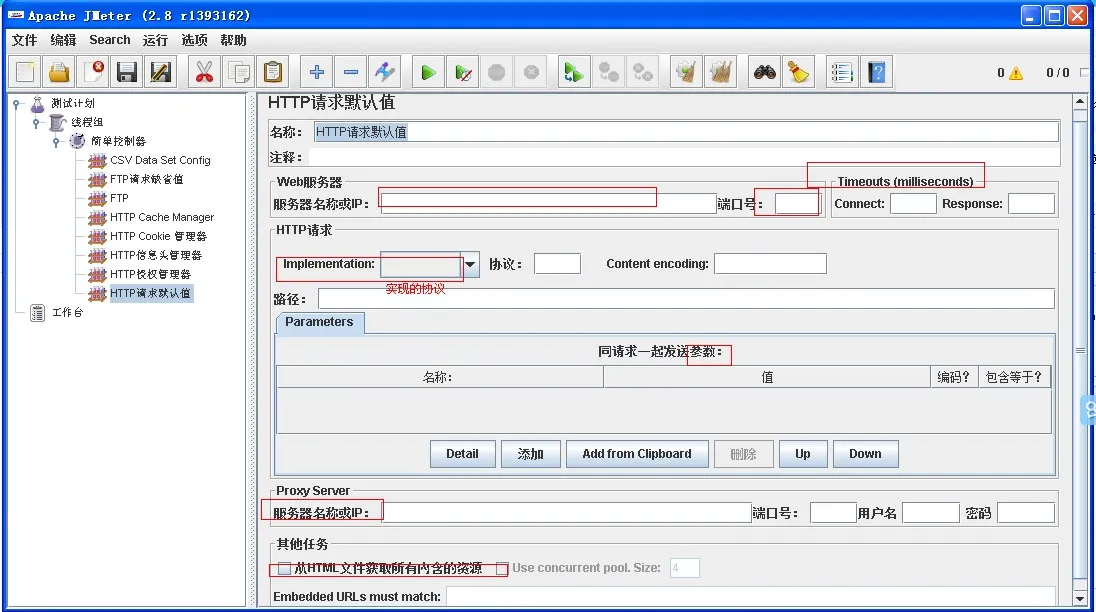The width and height of the screenshot is (1096, 612).
Task: Click the Close test plan toolbar icon
Action: click(x=93, y=72)
